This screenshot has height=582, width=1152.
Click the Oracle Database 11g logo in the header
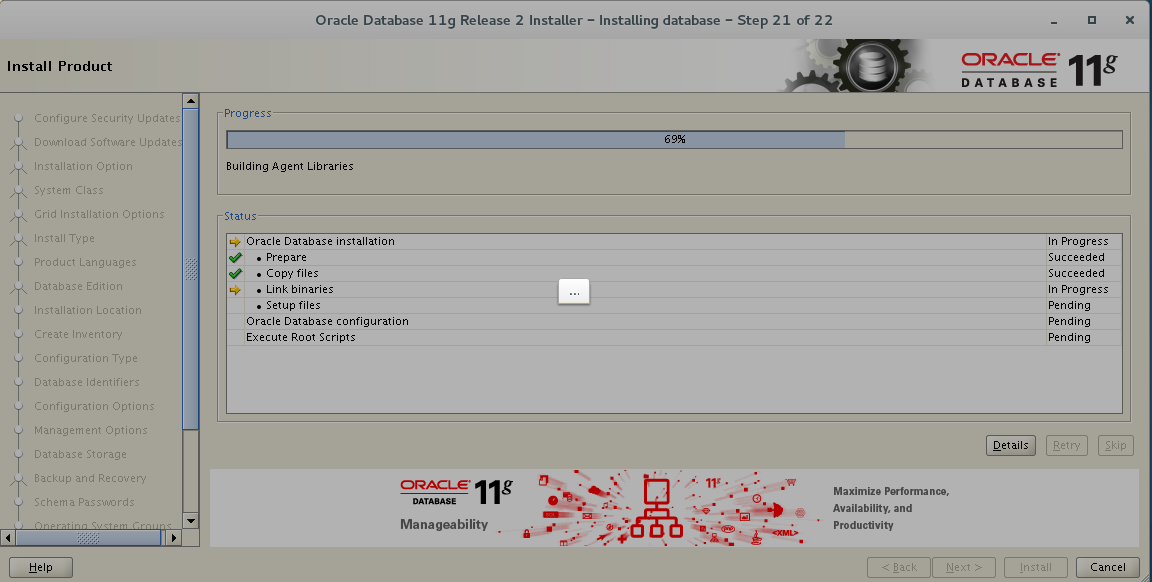tap(1042, 66)
